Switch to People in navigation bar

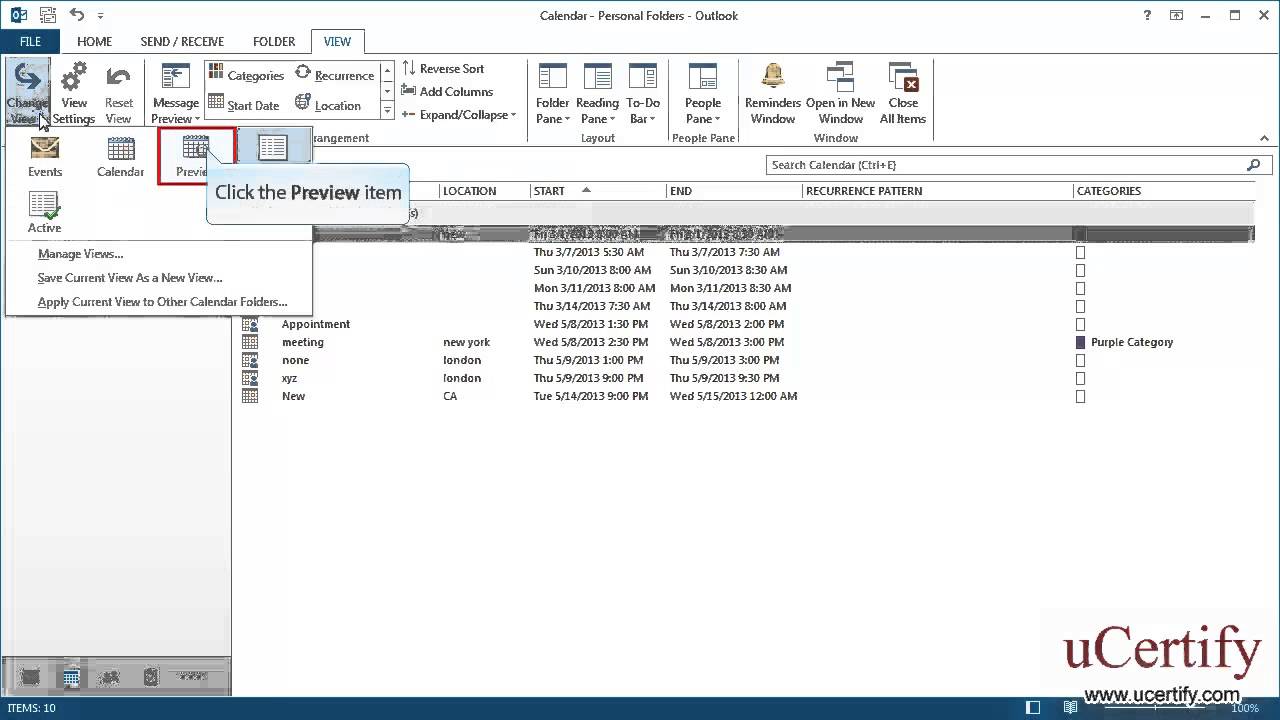pyautogui.click(x=110, y=677)
